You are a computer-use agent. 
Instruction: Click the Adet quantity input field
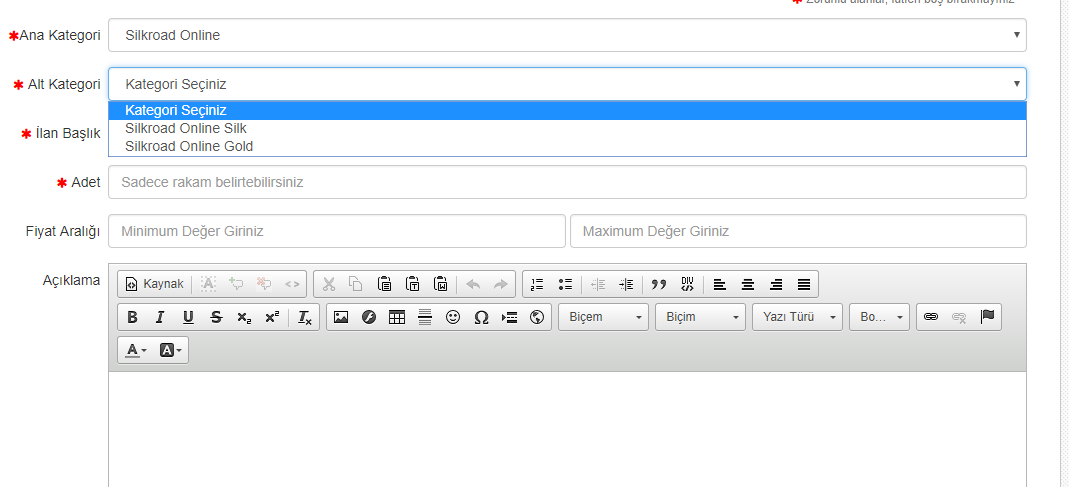click(567, 182)
